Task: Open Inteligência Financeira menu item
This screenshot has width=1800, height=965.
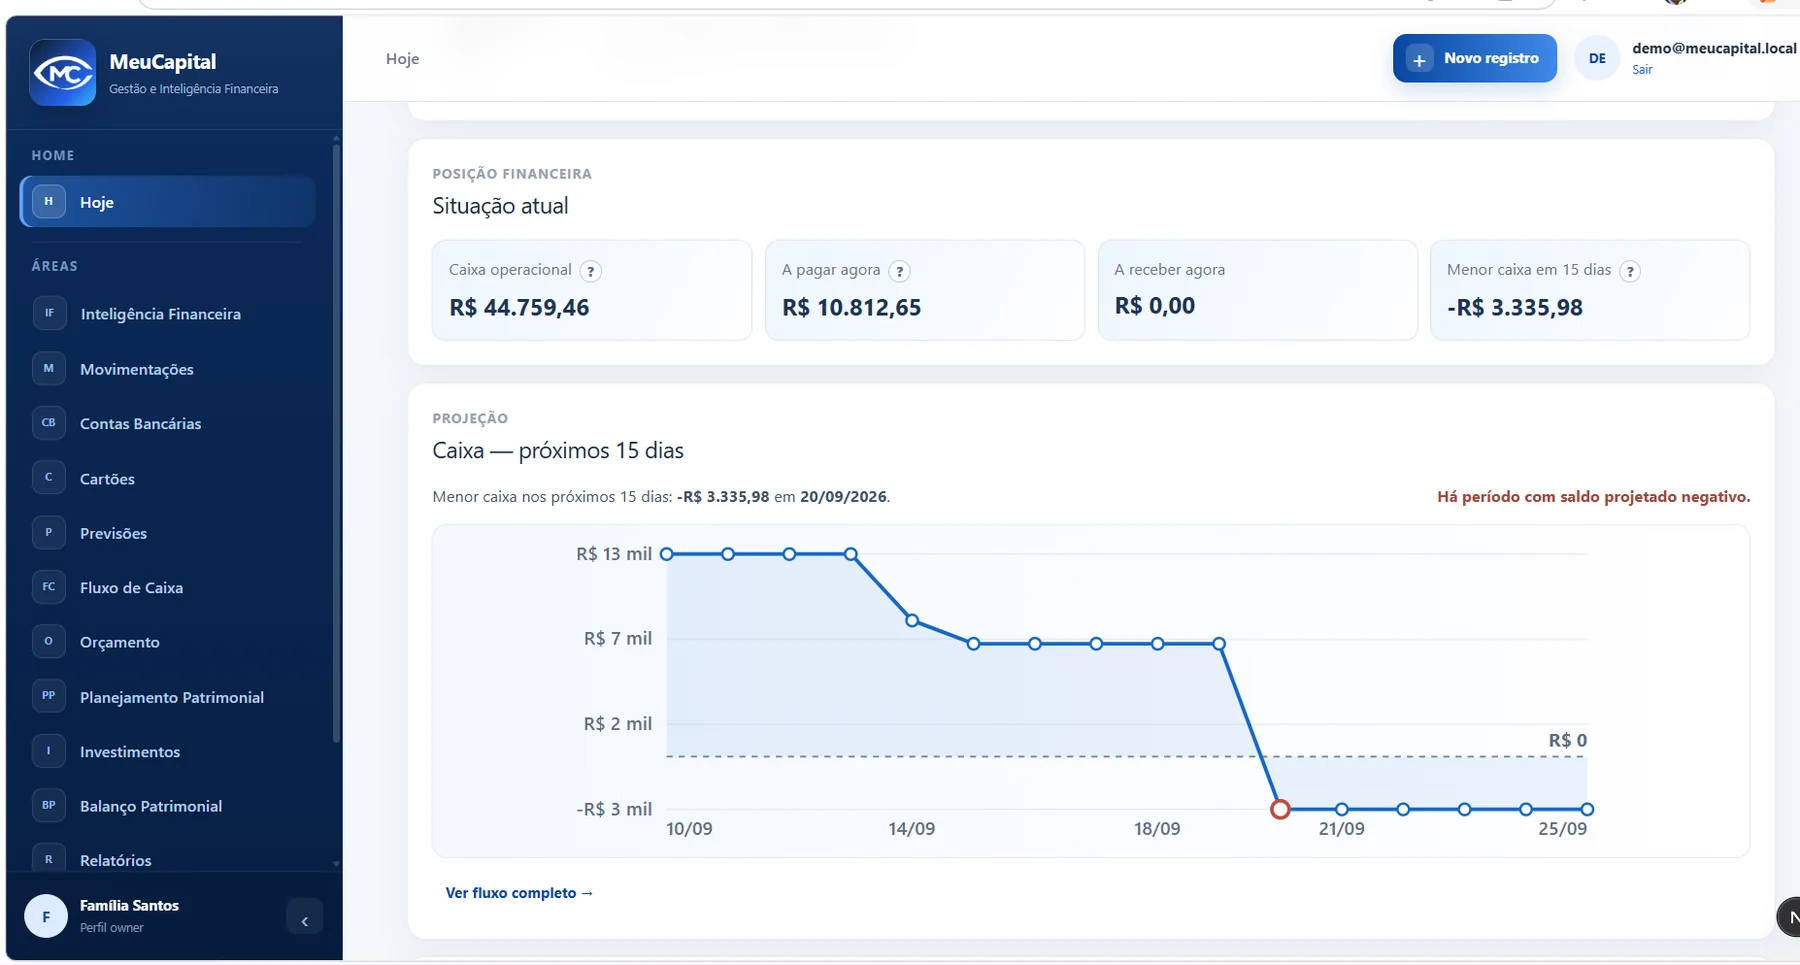Action: click(x=168, y=314)
